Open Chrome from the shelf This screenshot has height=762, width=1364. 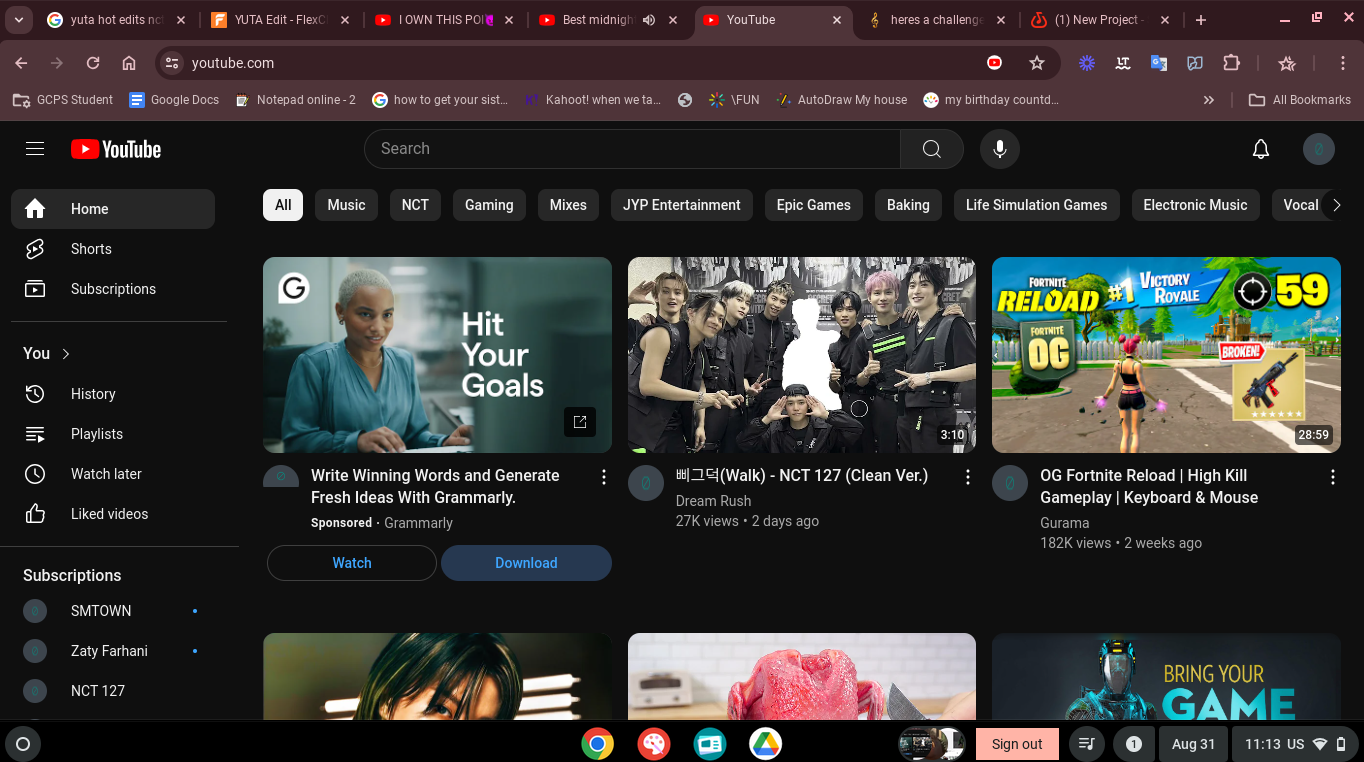598,743
